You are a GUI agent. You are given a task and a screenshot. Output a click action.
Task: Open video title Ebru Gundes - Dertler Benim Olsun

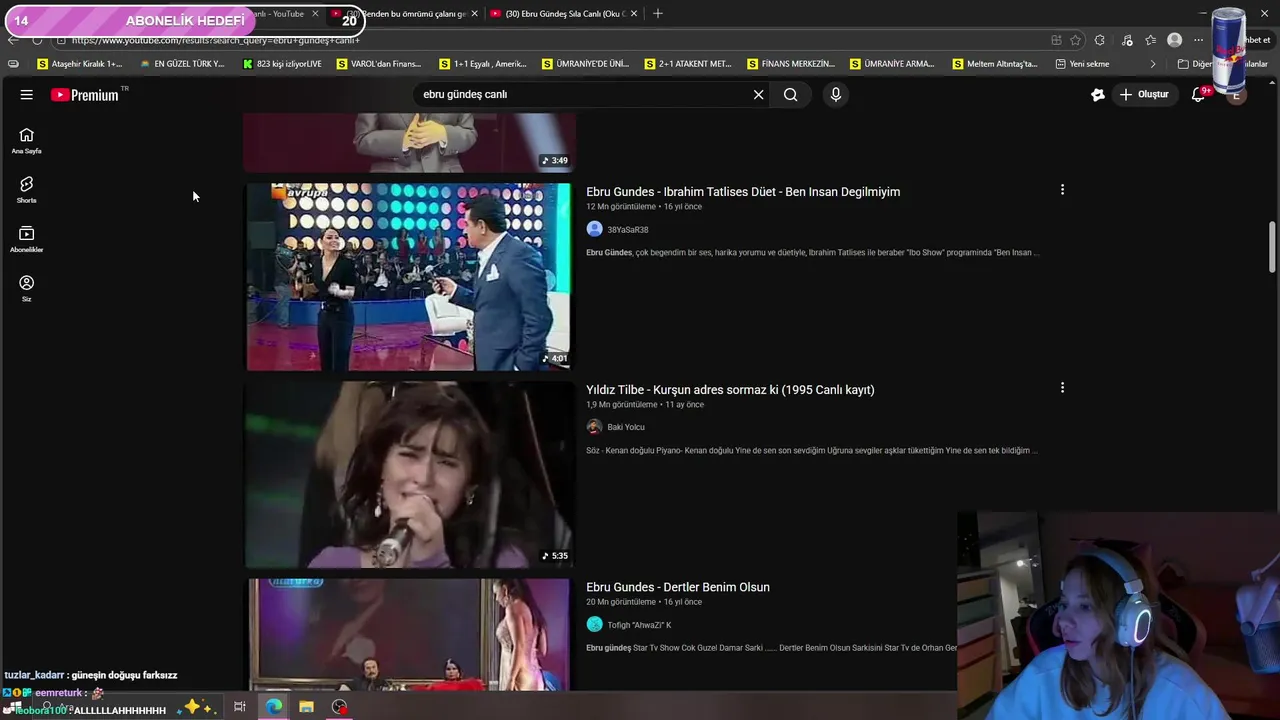pyautogui.click(x=678, y=587)
